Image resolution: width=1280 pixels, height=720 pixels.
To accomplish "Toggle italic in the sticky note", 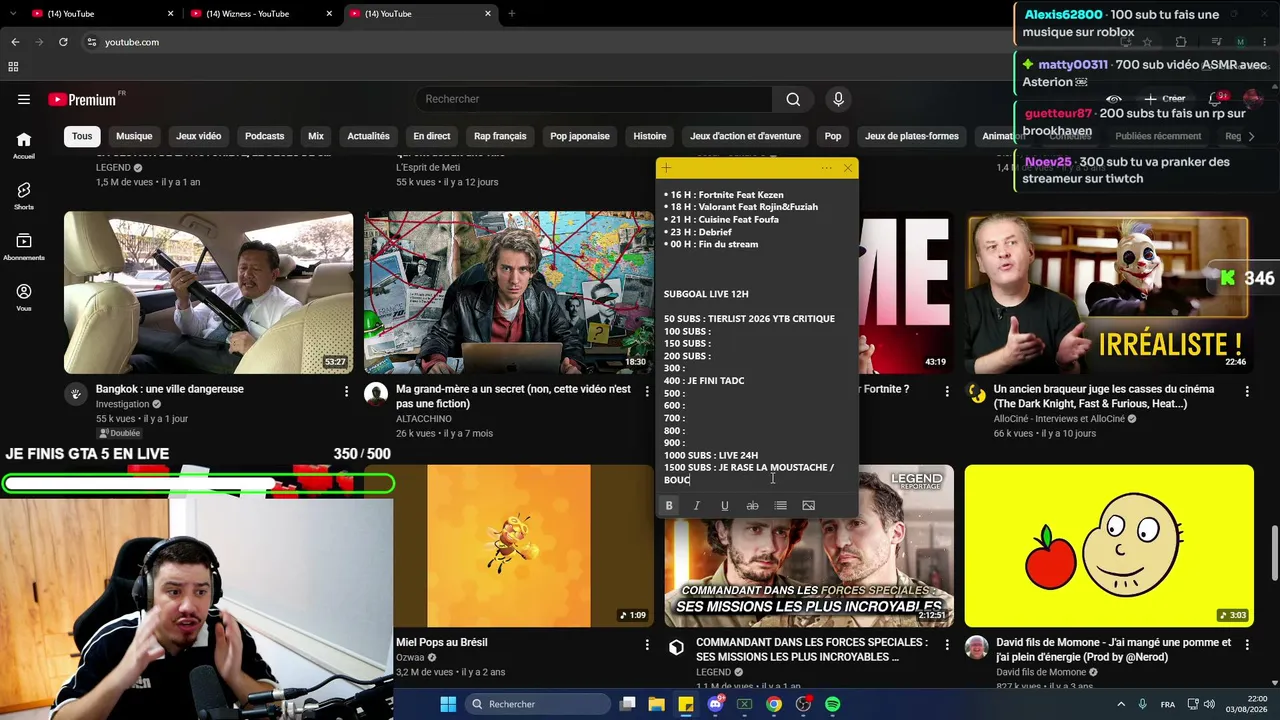I will coord(697,506).
